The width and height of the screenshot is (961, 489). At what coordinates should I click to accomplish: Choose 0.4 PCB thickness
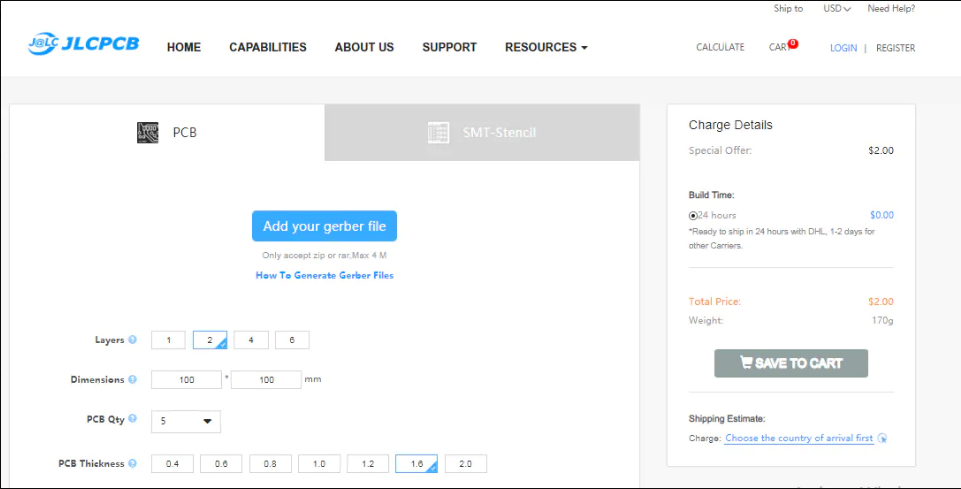pos(172,463)
